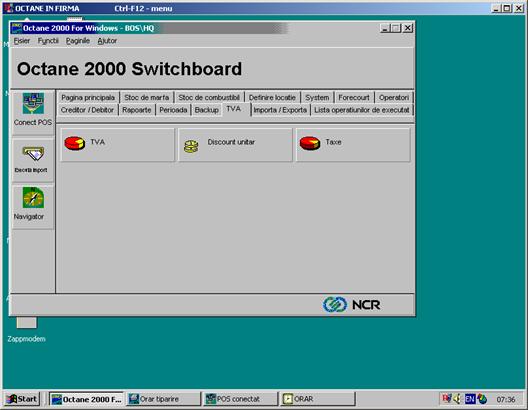This screenshot has width=528, height=410.
Task: Click the EN language indicator in tray
Action: [470, 399]
